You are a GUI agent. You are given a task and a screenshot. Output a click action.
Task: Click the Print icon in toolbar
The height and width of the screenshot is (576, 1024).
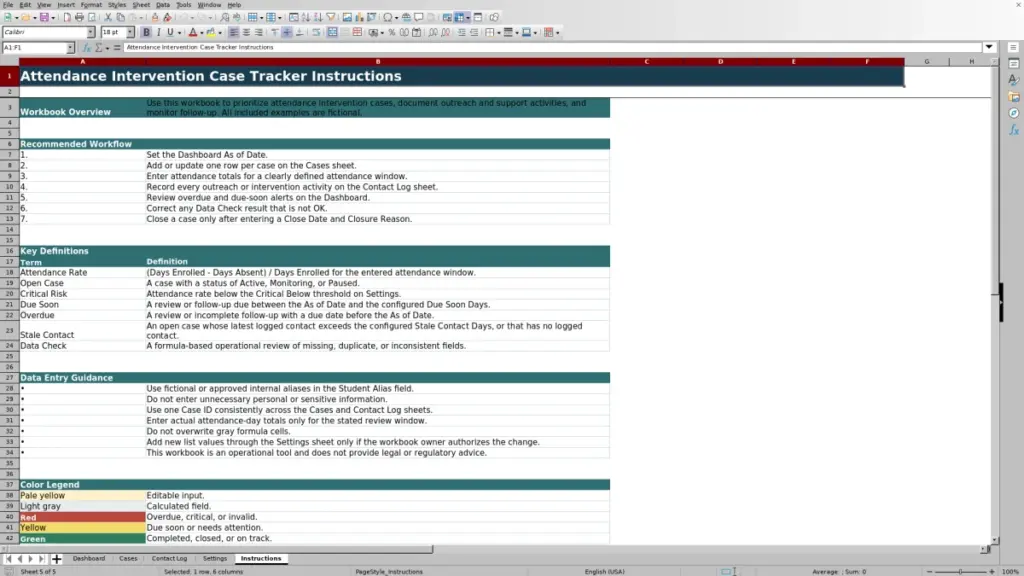click(x=79, y=18)
